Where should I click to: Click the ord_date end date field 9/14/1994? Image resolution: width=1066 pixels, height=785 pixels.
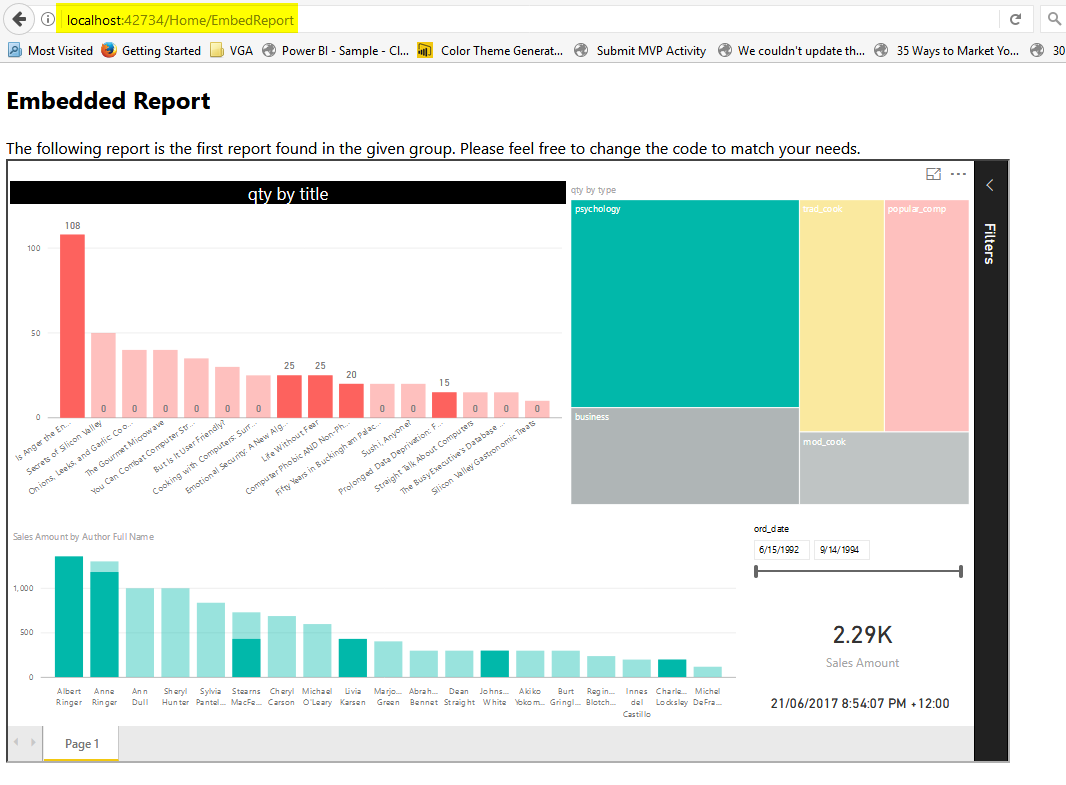click(x=841, y=550)
